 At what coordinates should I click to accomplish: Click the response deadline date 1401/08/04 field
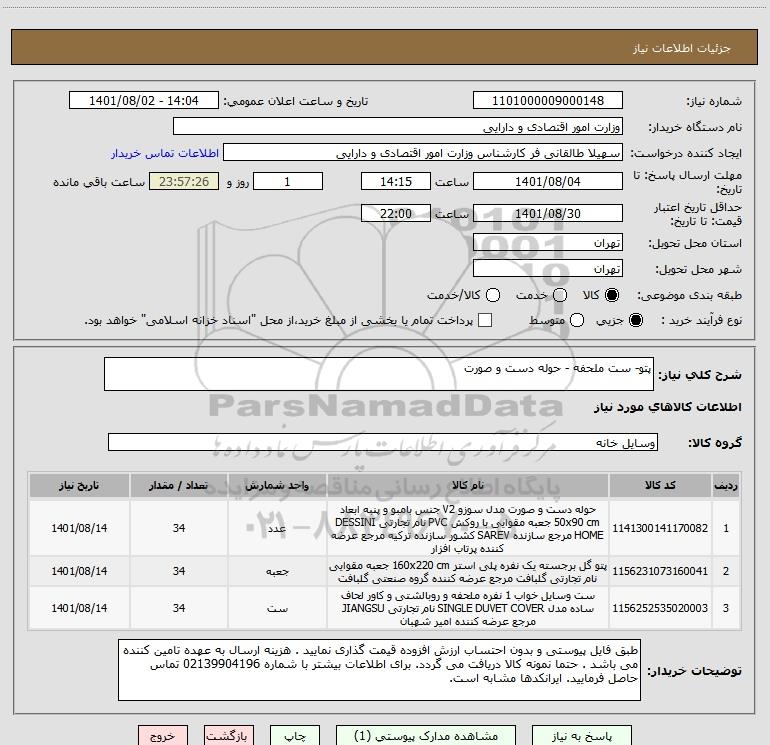pos(548,181)
